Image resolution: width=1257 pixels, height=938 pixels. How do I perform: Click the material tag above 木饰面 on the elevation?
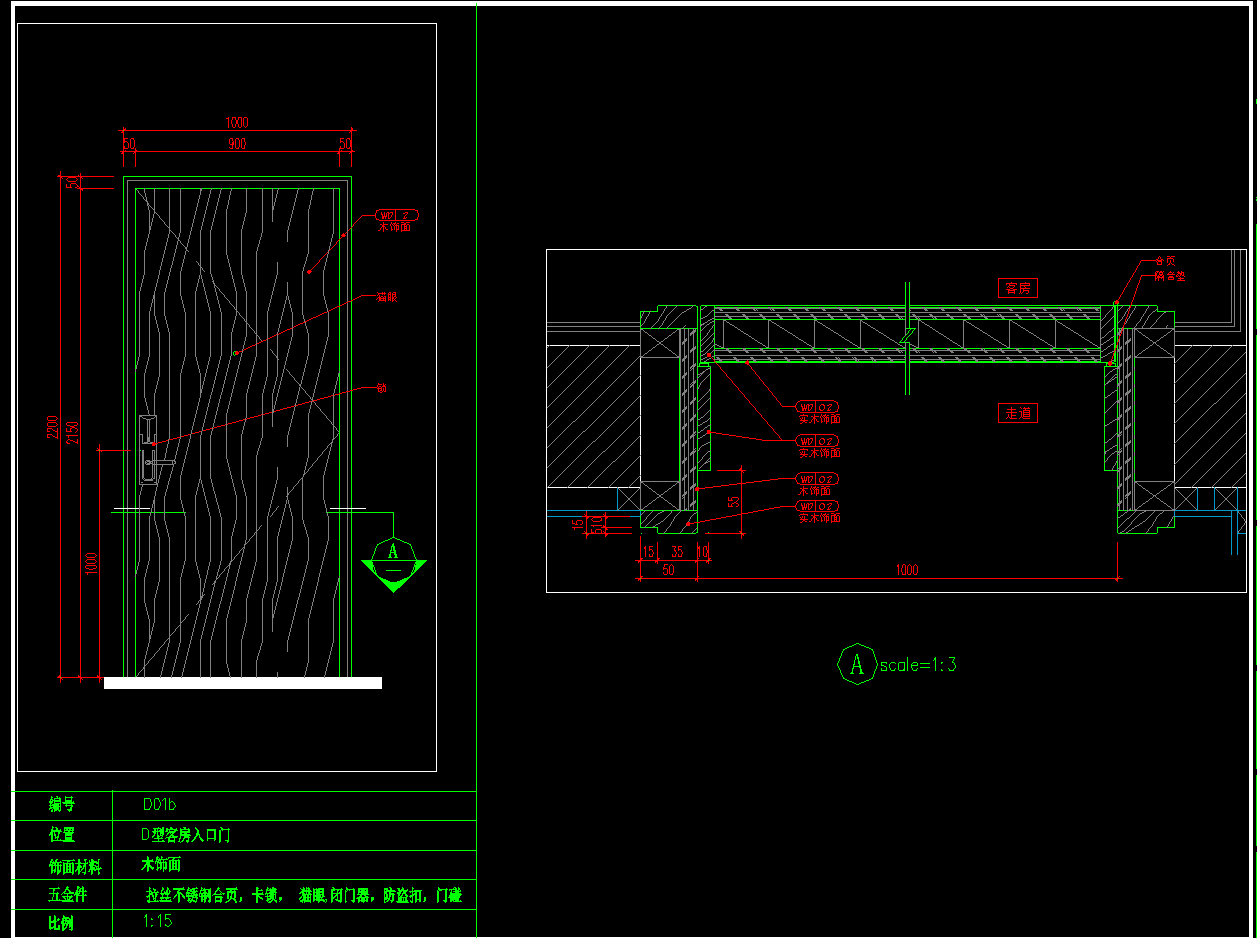pyautogui.click(x=397, y=215)
